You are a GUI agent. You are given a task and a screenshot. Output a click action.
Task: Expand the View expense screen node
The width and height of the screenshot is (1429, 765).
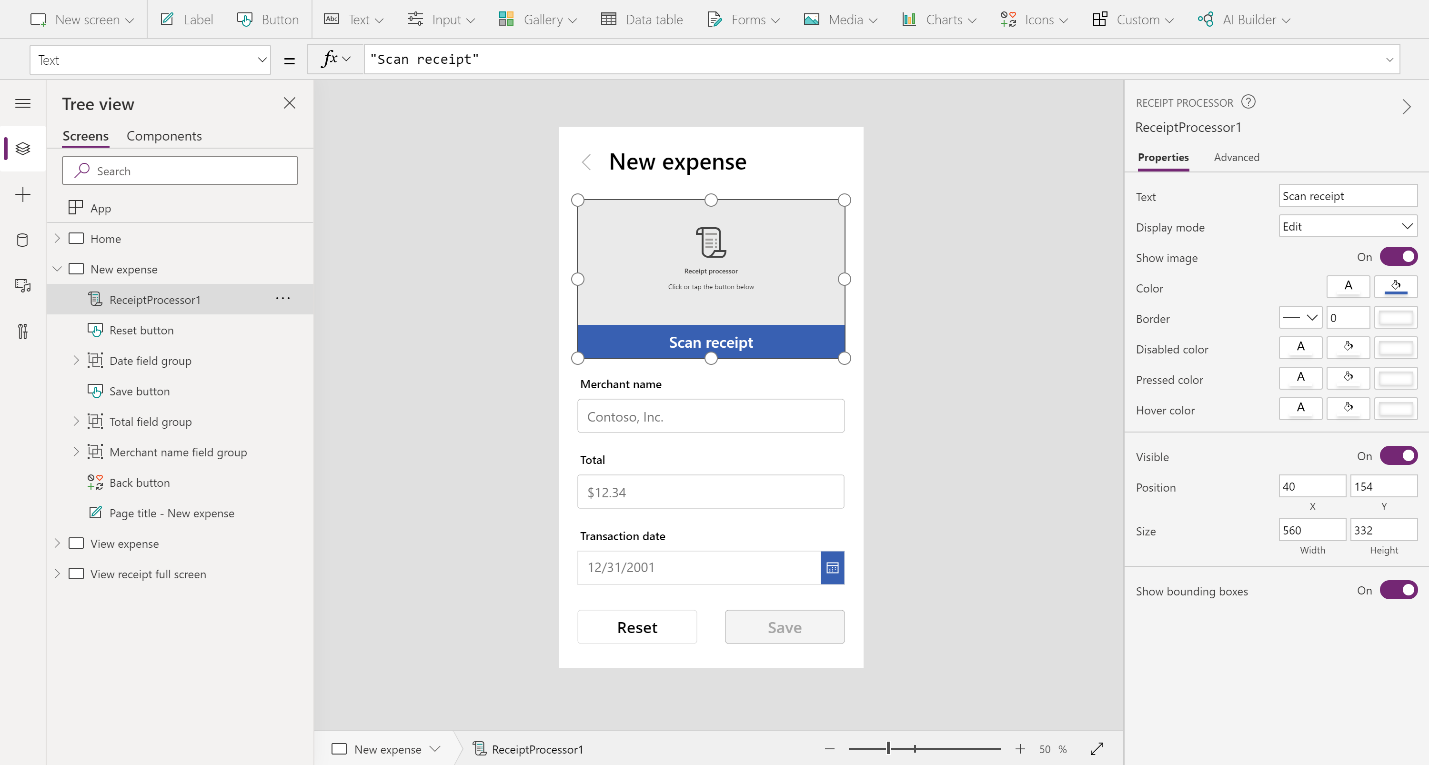(x=58, y=543)
